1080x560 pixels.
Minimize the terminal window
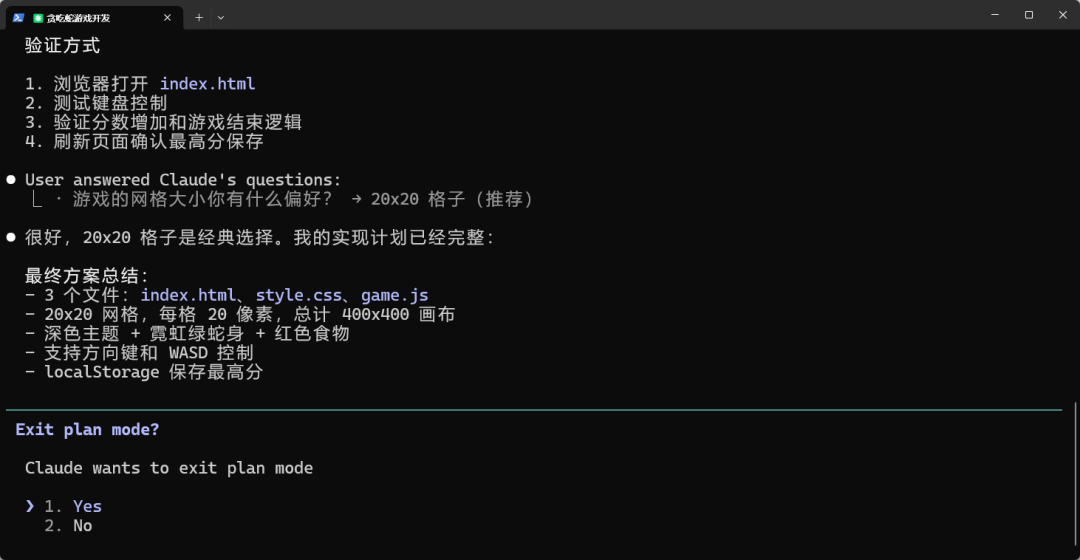click(x=995, y=15)
